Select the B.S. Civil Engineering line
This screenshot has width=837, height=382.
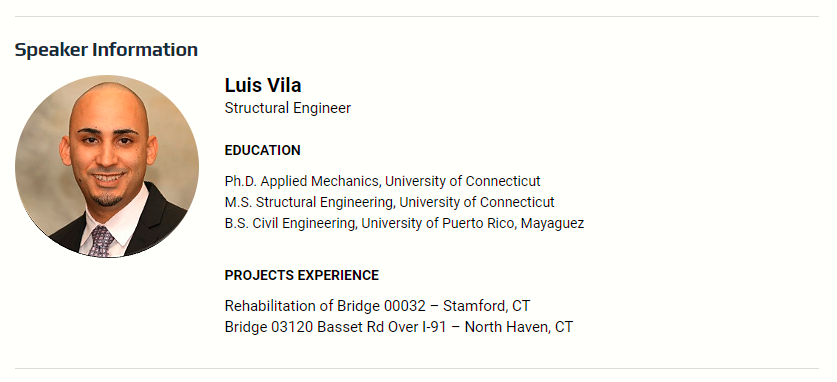(x=404, y=223)
